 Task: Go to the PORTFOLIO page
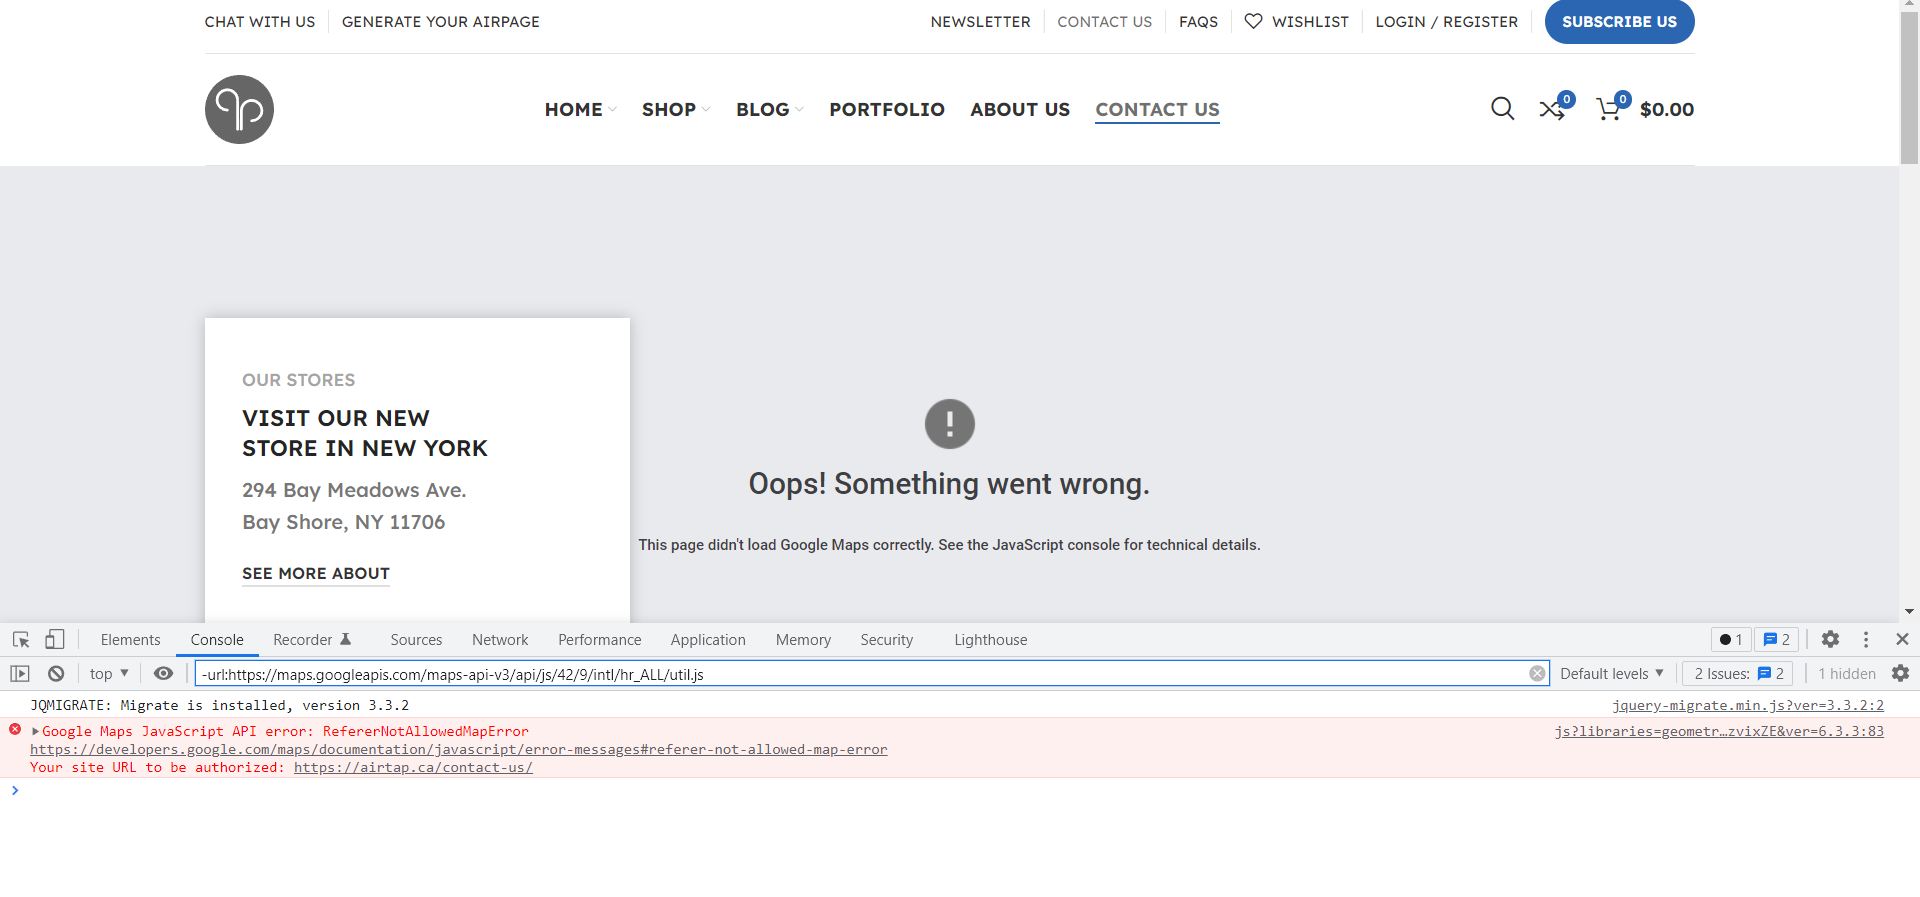[887, 109]
